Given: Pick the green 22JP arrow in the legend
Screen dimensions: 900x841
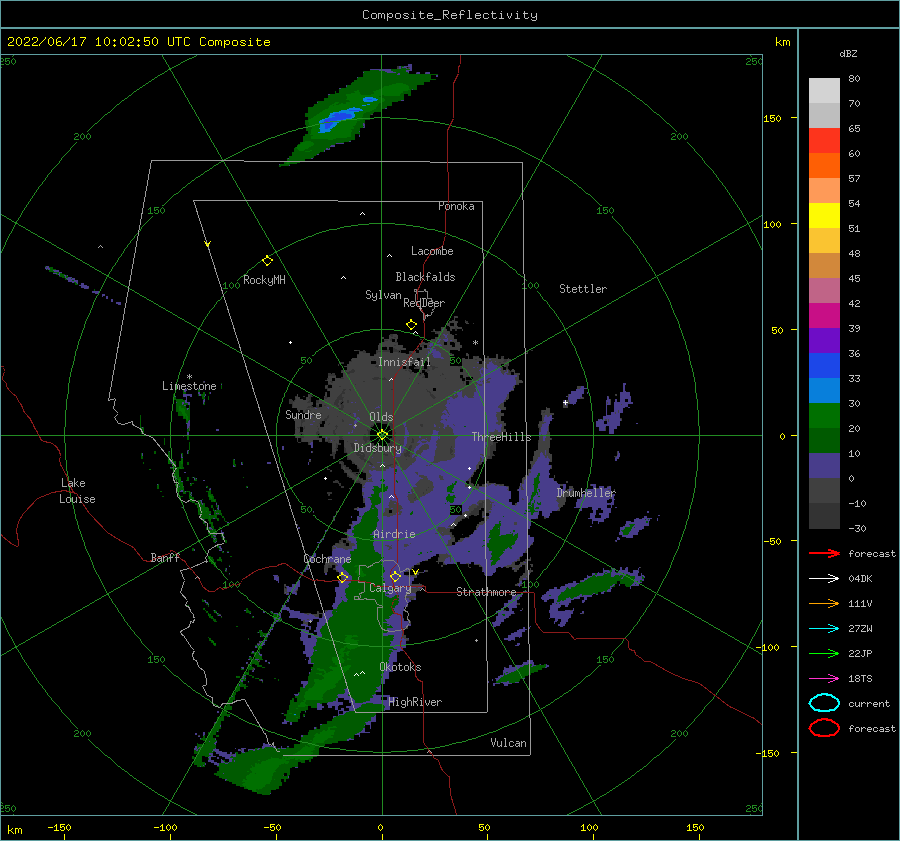Looking at the screenshot, I should (x=824, y=653).
